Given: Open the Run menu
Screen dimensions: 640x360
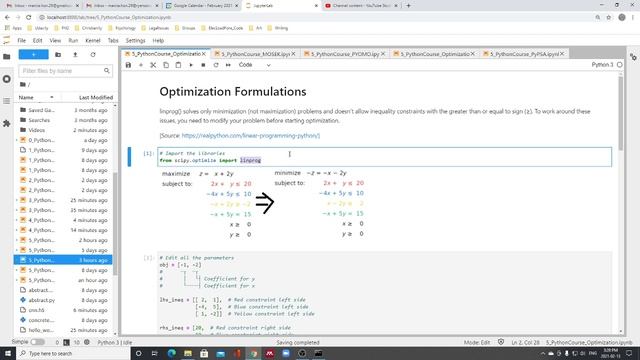Looking at the screenshot, I should [x=73, y=40].
